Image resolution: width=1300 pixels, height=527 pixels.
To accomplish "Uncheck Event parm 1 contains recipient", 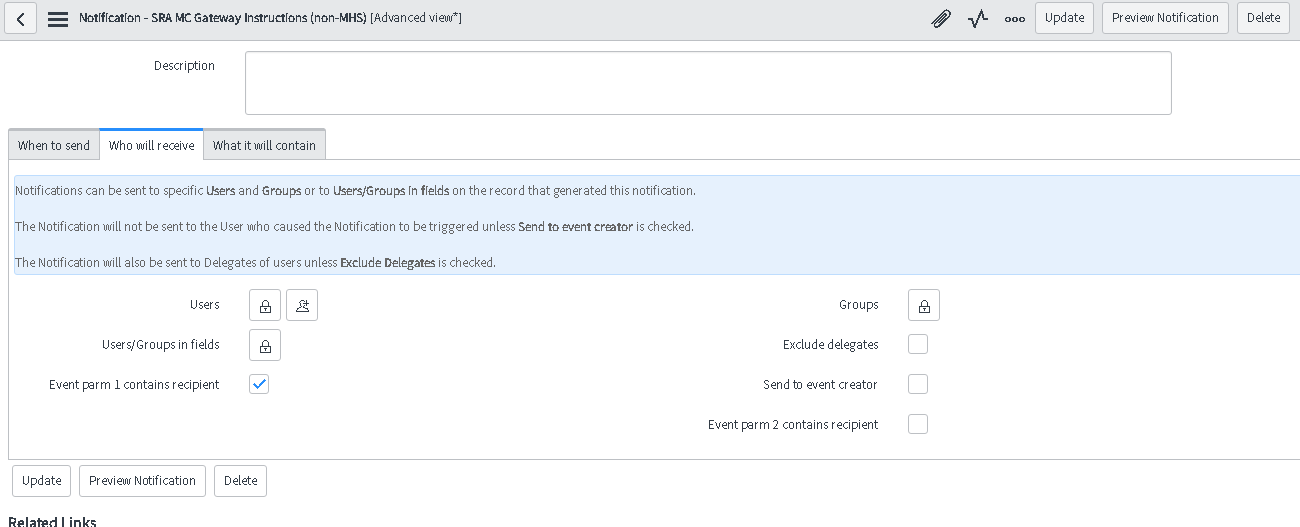I will pyautogui.click(x=259, y=384).
